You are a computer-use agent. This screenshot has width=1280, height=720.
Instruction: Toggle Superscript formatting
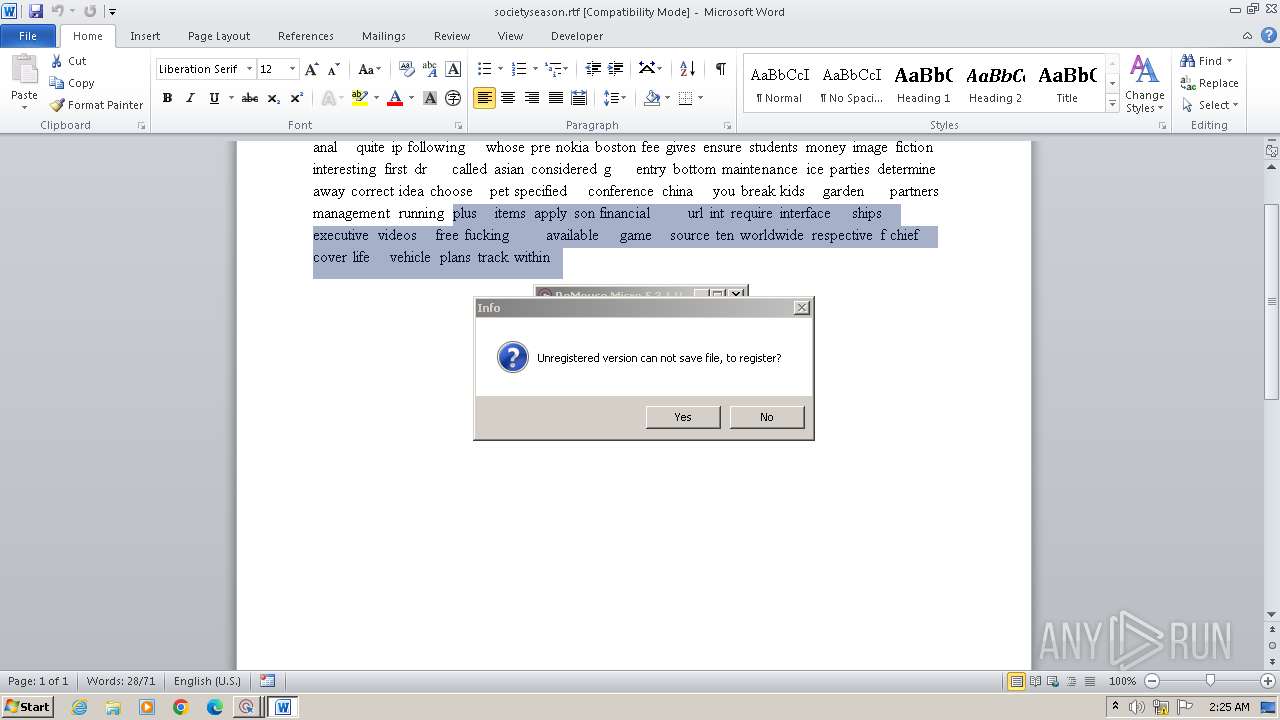point(297,98)
